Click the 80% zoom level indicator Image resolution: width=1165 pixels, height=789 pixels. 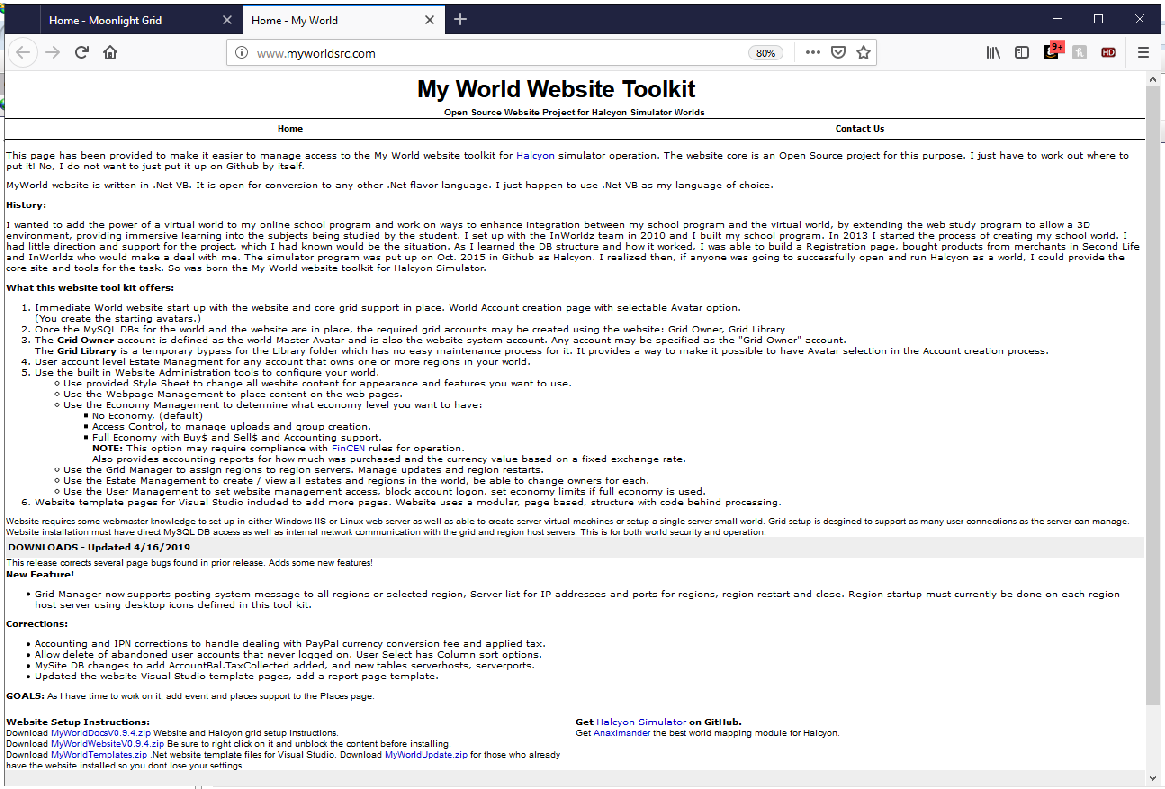(x=765, y=53)
